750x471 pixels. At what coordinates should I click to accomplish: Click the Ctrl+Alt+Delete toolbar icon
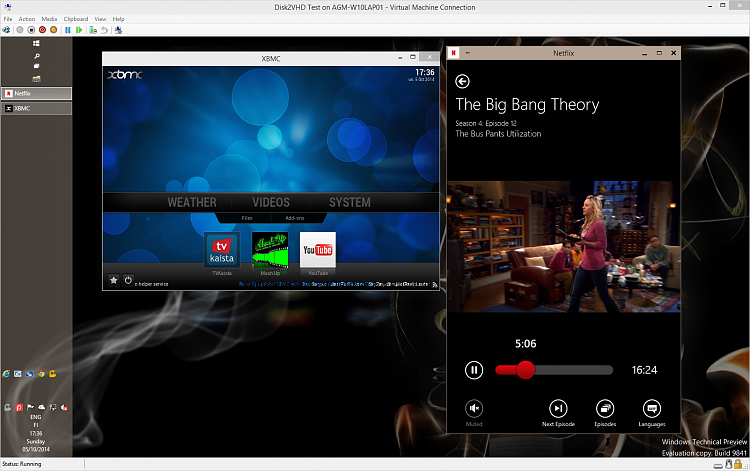click(x=6, y=30)
